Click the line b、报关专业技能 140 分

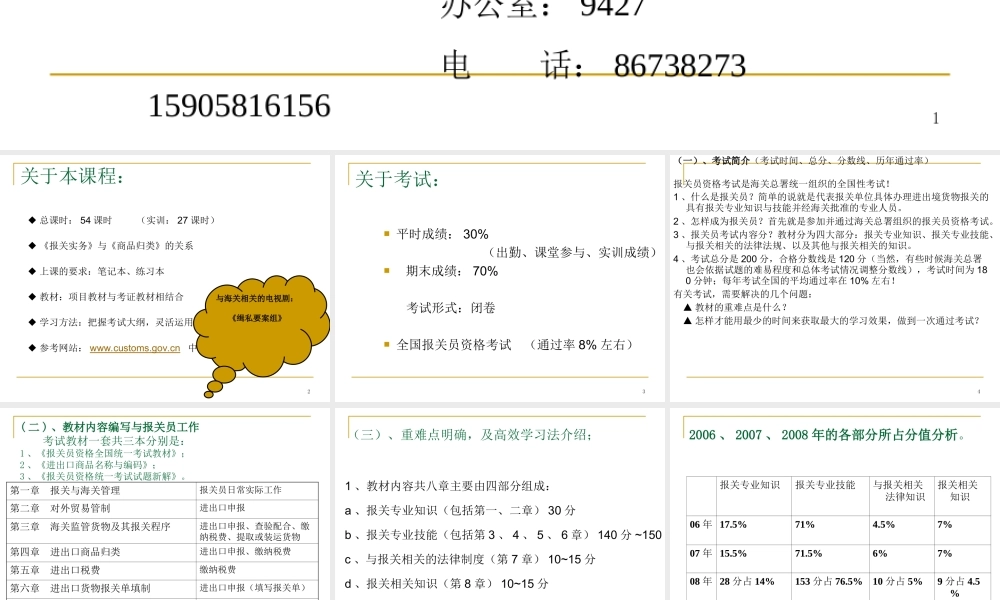[503, 535]
